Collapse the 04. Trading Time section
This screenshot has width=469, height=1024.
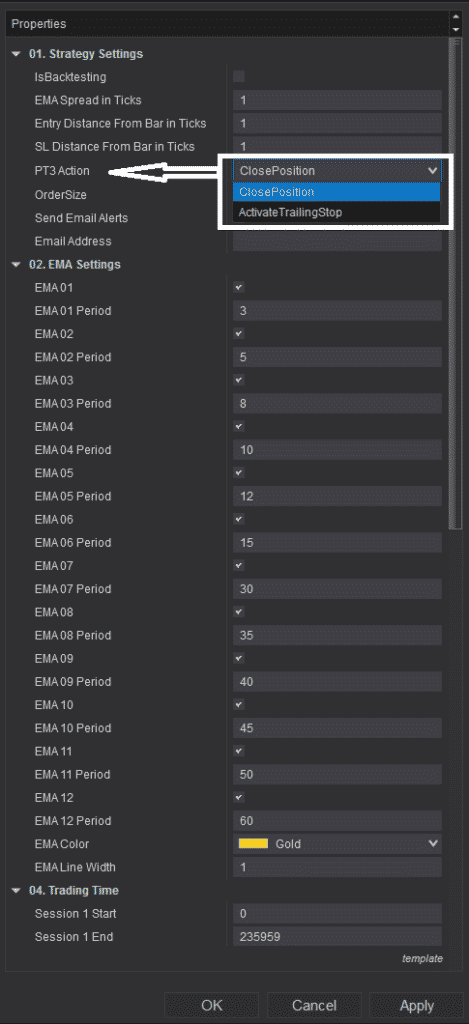16,891
